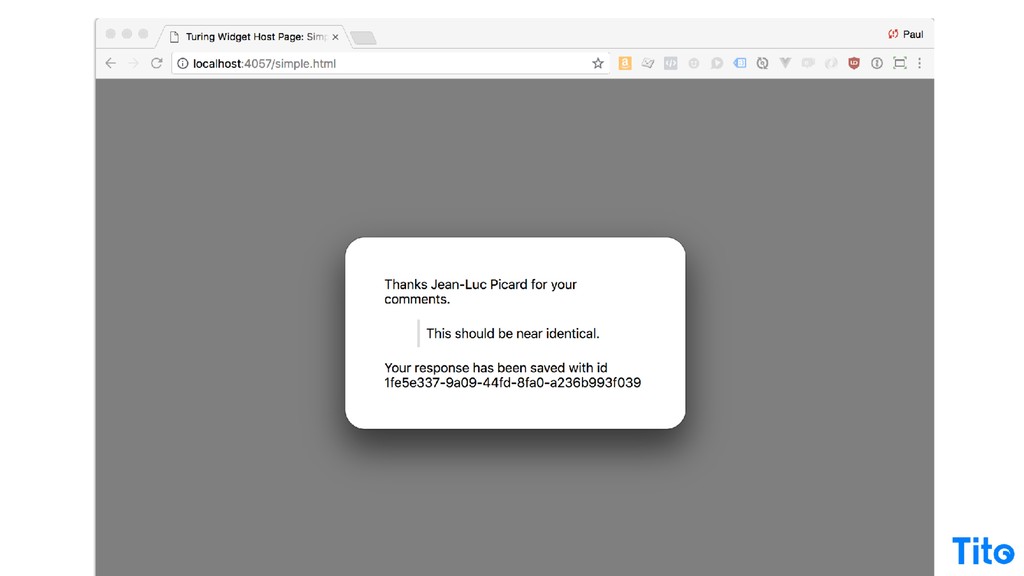Open Chrome's three-dot menu
This screenshot has height=576, width=1024.
pyautogui.click(x=920, y=63)
